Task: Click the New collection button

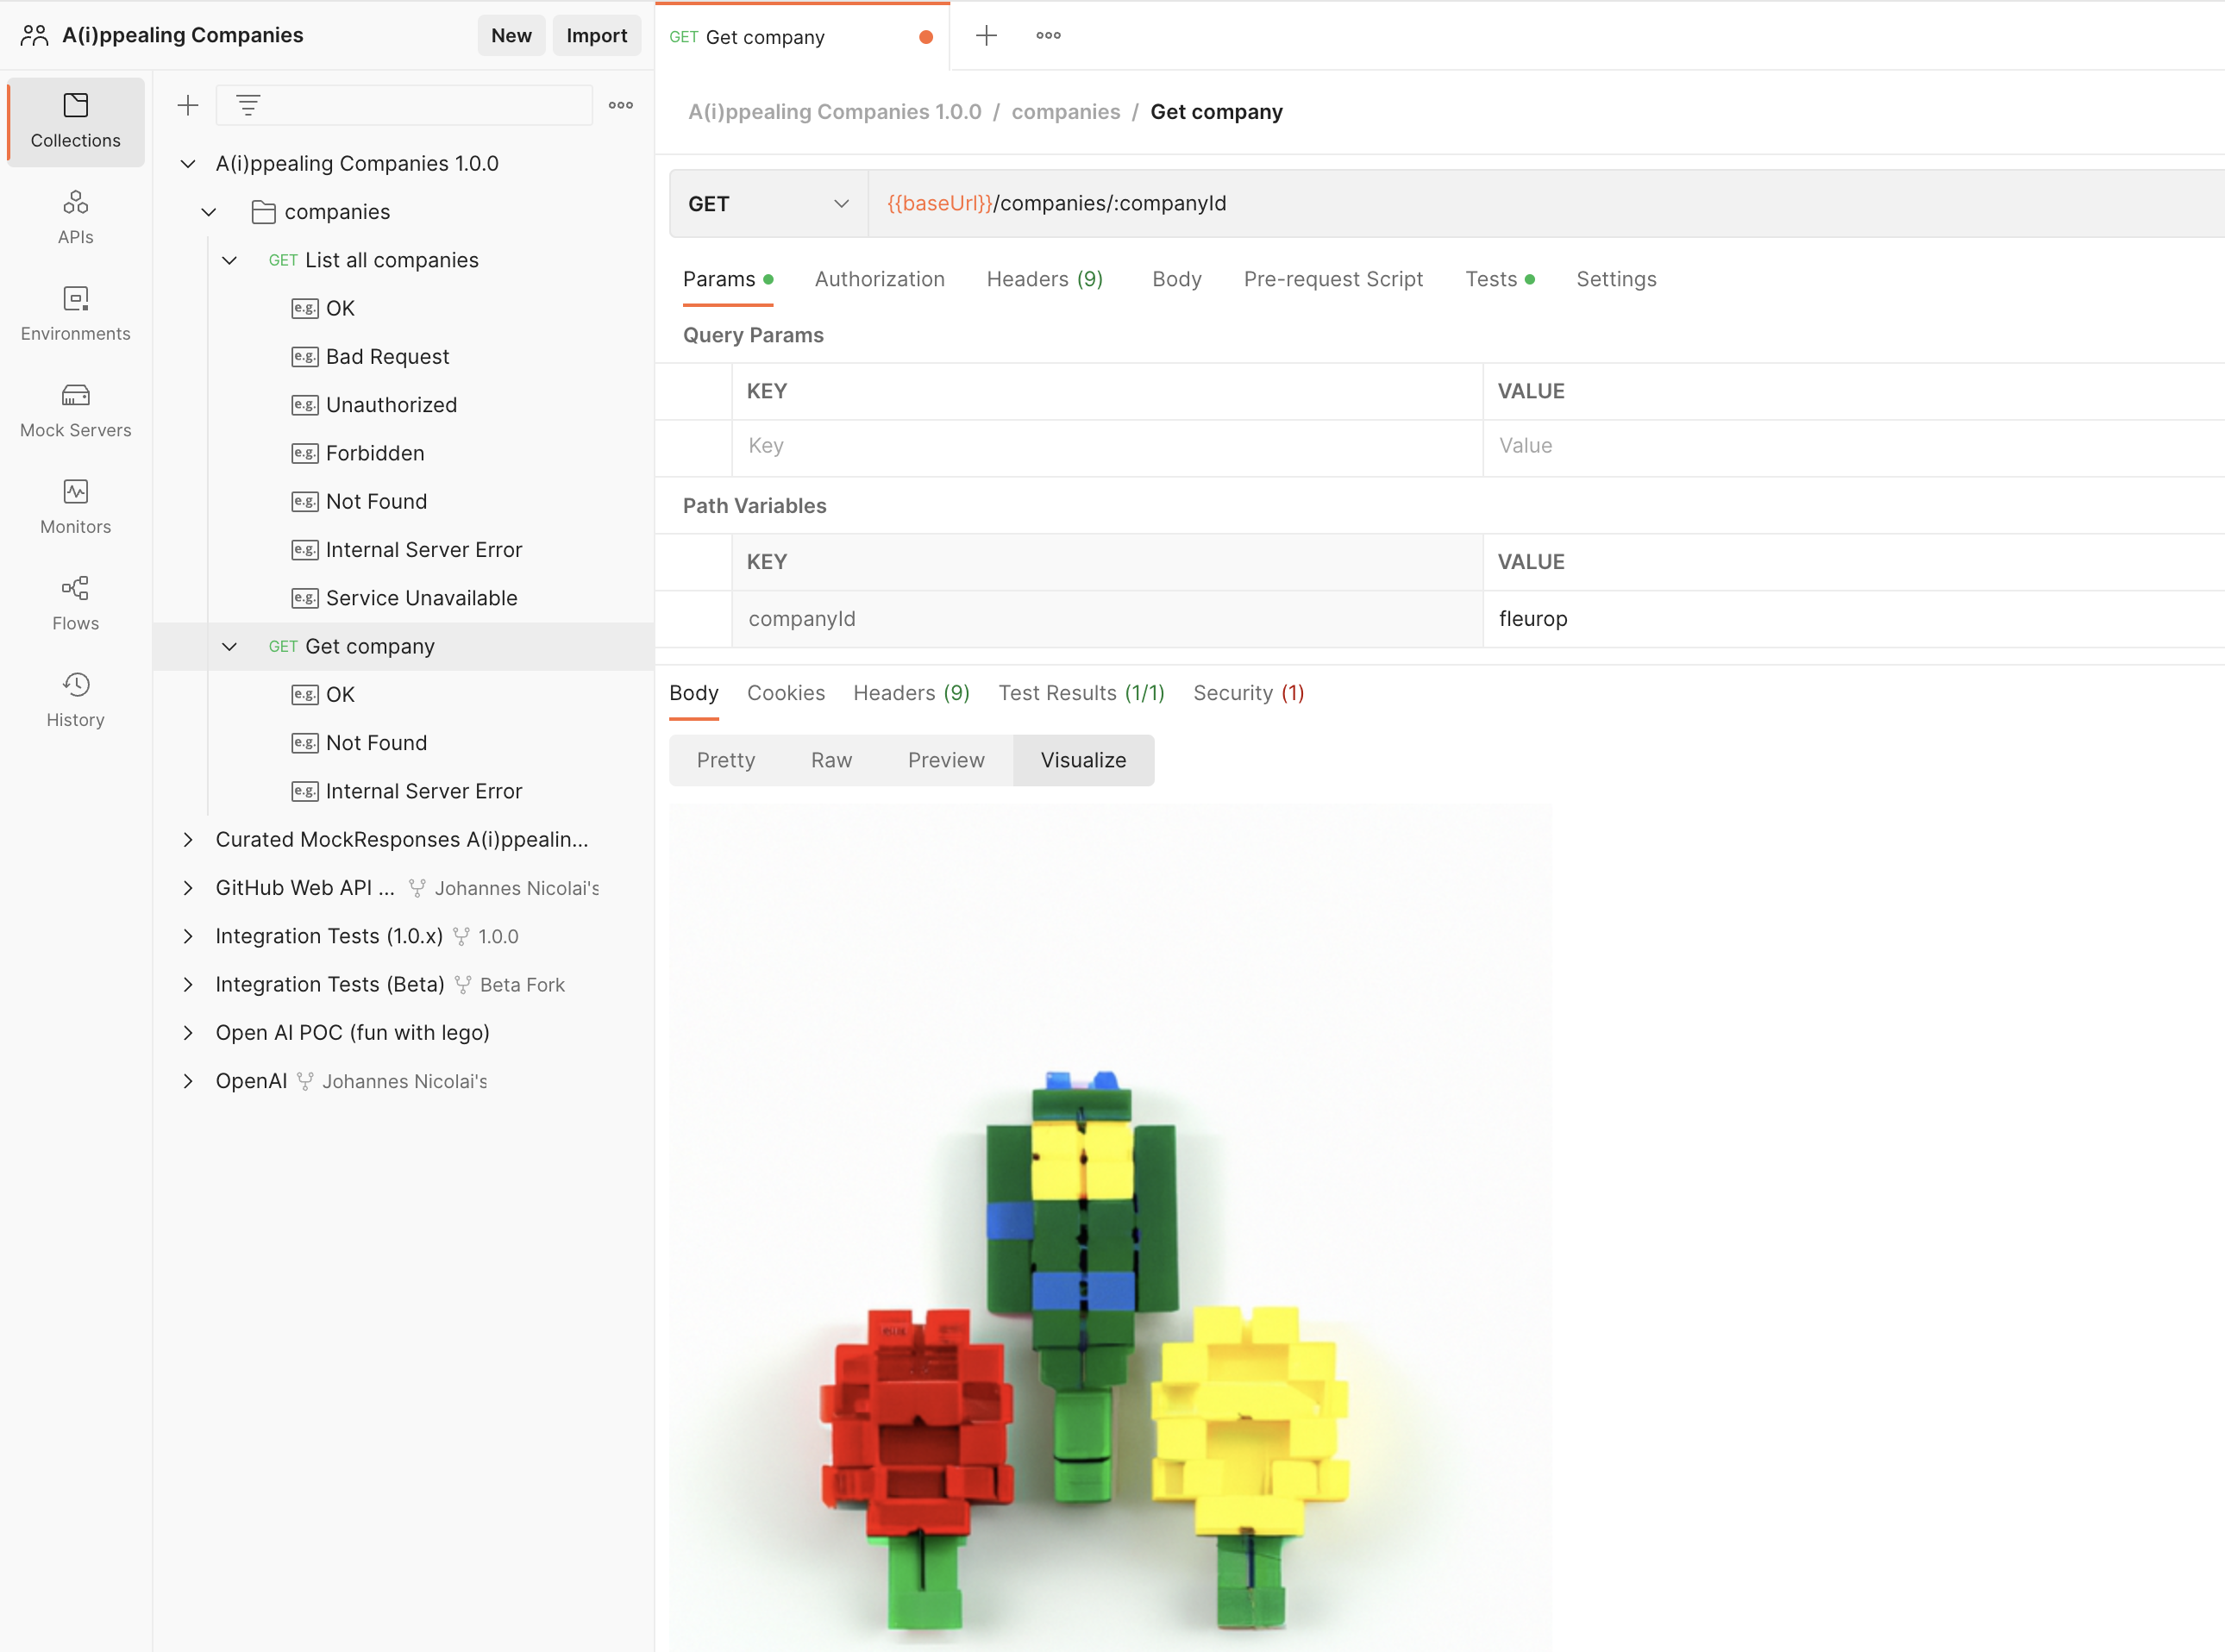Action: [187, 104]
